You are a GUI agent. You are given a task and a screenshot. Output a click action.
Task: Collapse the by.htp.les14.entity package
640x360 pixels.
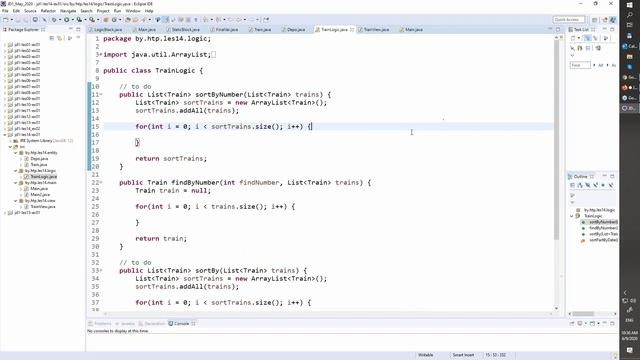tap(16, 153)
